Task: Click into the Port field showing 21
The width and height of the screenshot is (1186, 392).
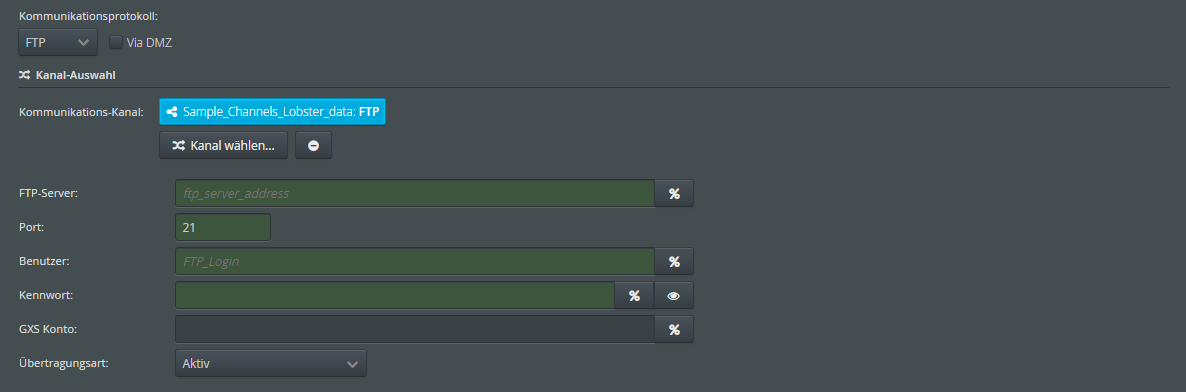Action: 222,227
